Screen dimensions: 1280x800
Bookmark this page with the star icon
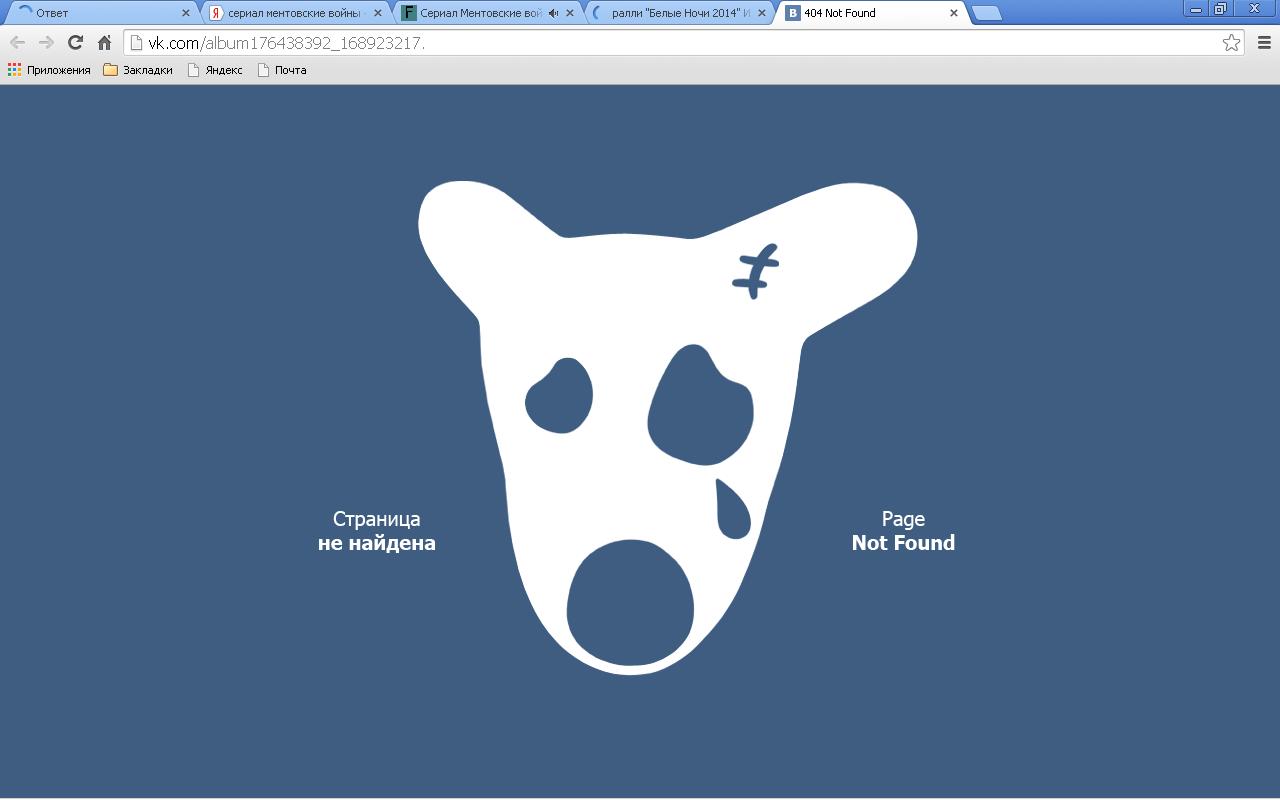pos(1231,42)
